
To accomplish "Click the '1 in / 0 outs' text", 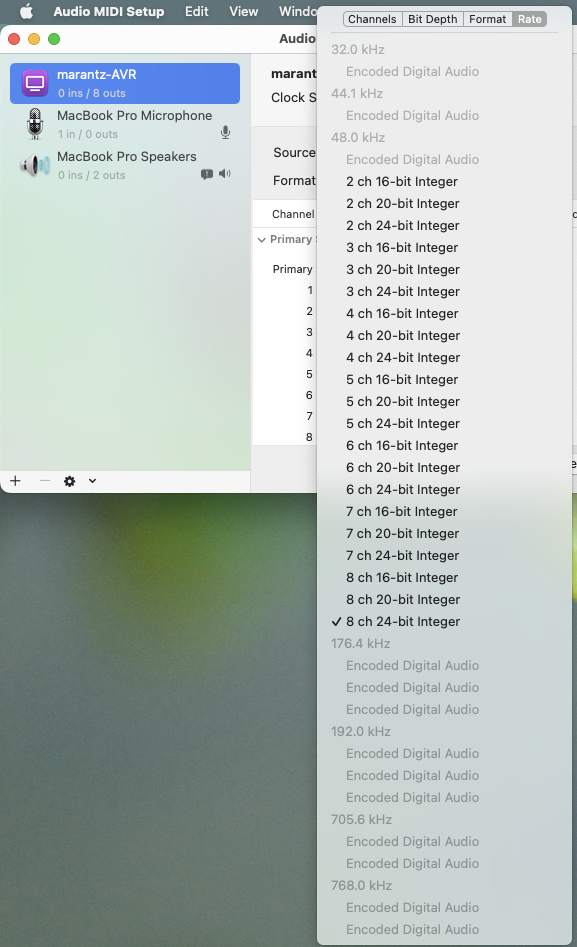I will click(x=88, y=134).
